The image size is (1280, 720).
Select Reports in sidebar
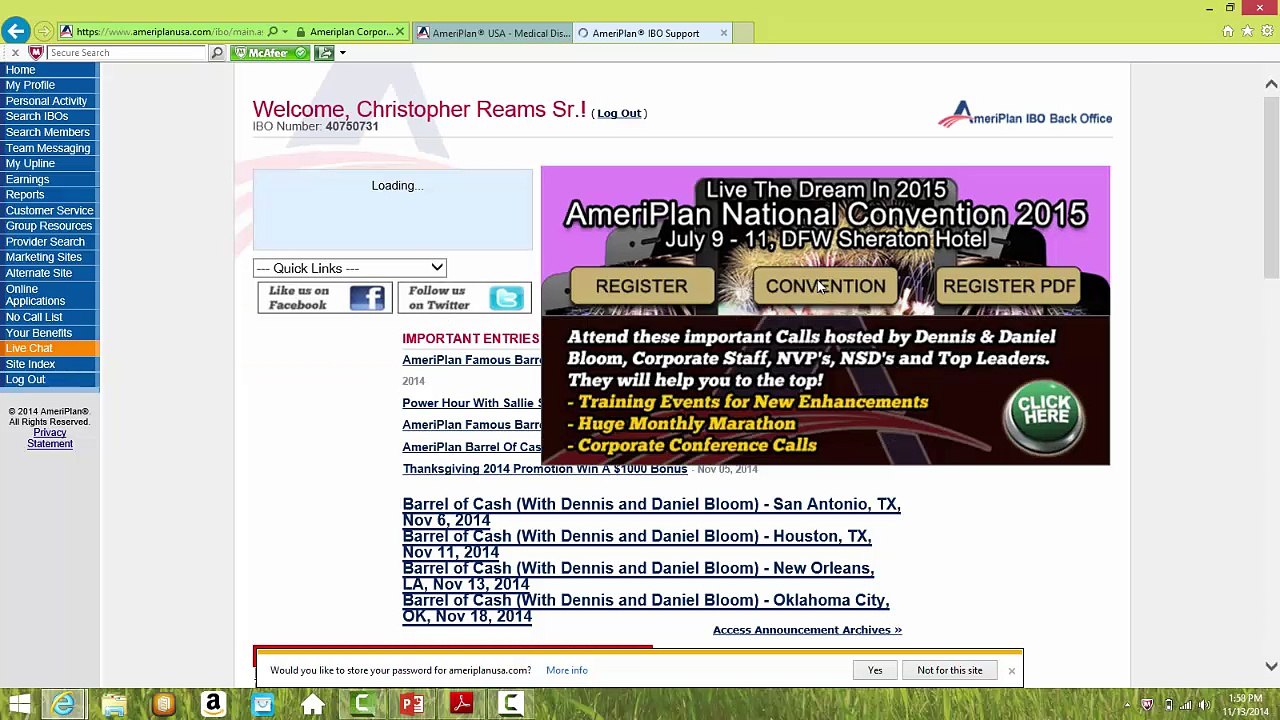coord(49,195)
